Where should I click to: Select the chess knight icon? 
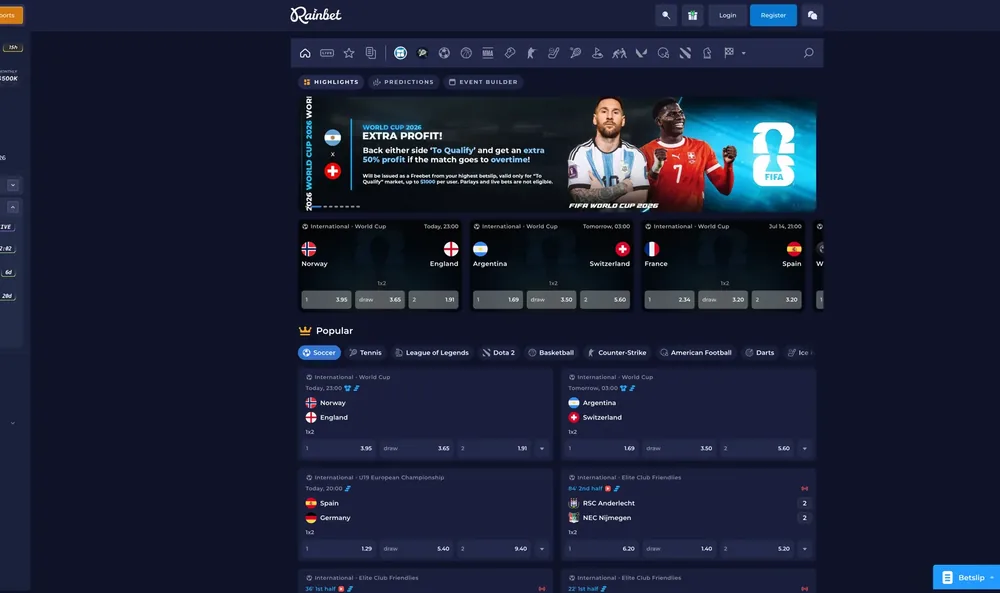click(x=707, y=53)
